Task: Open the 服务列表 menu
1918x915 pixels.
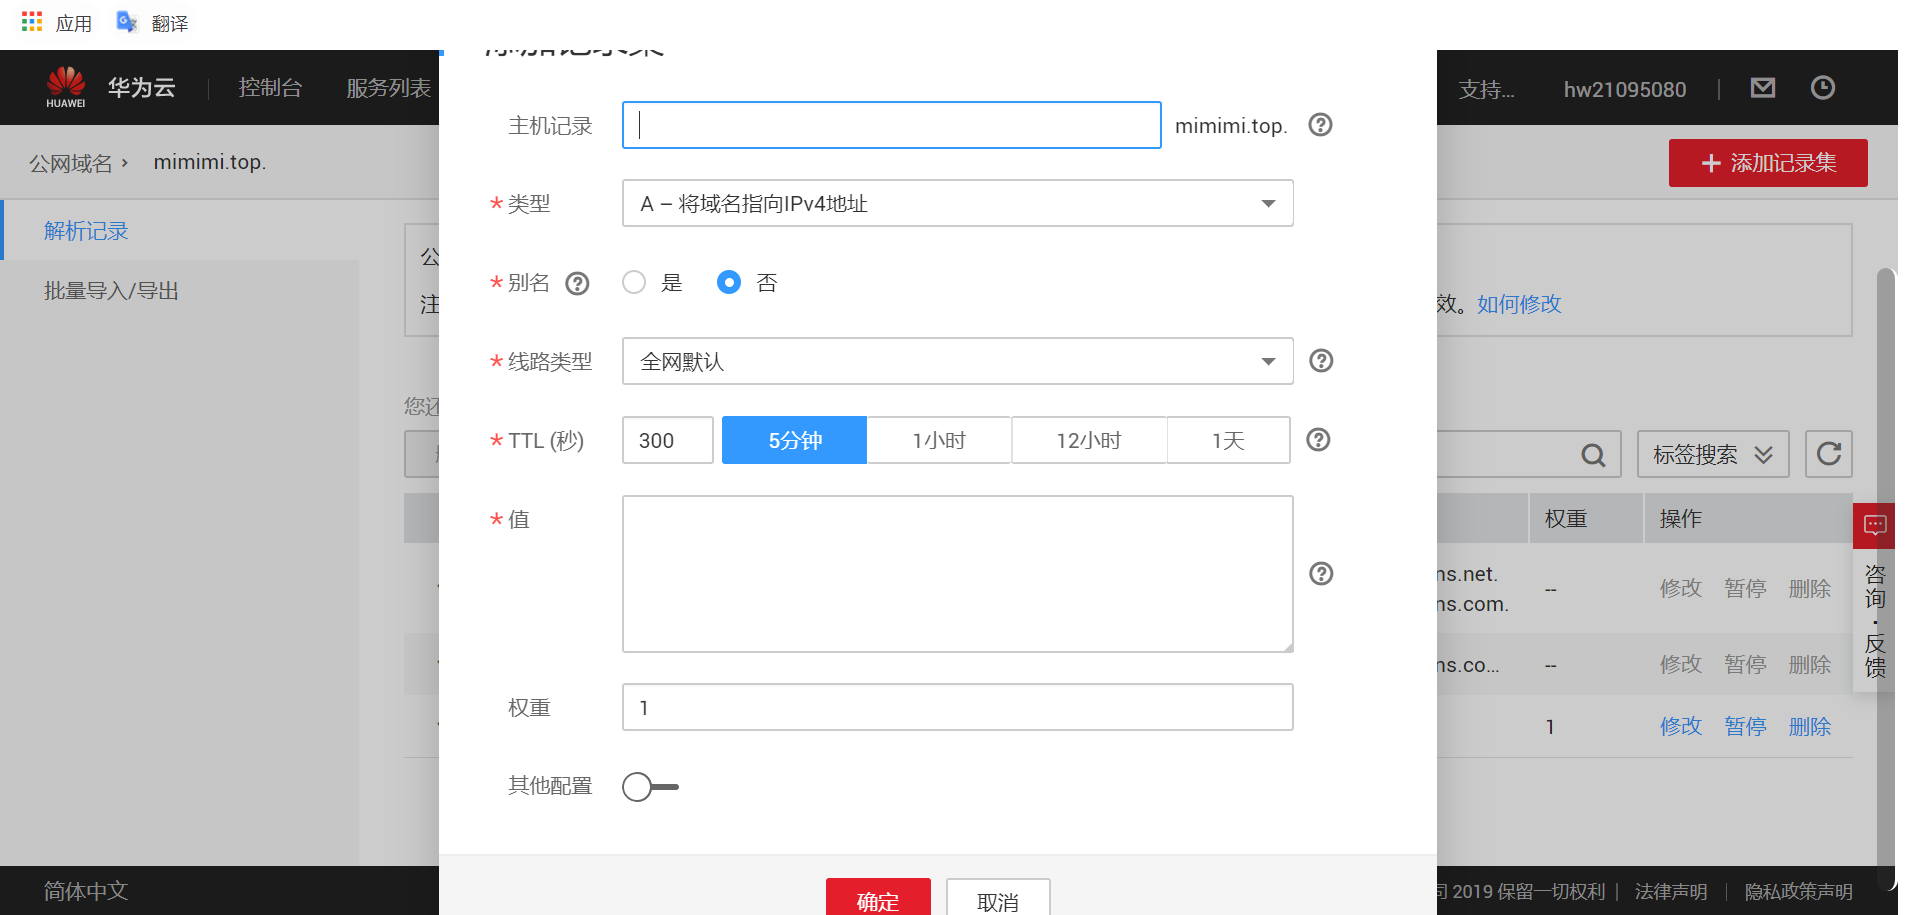Action: point(388,88)
